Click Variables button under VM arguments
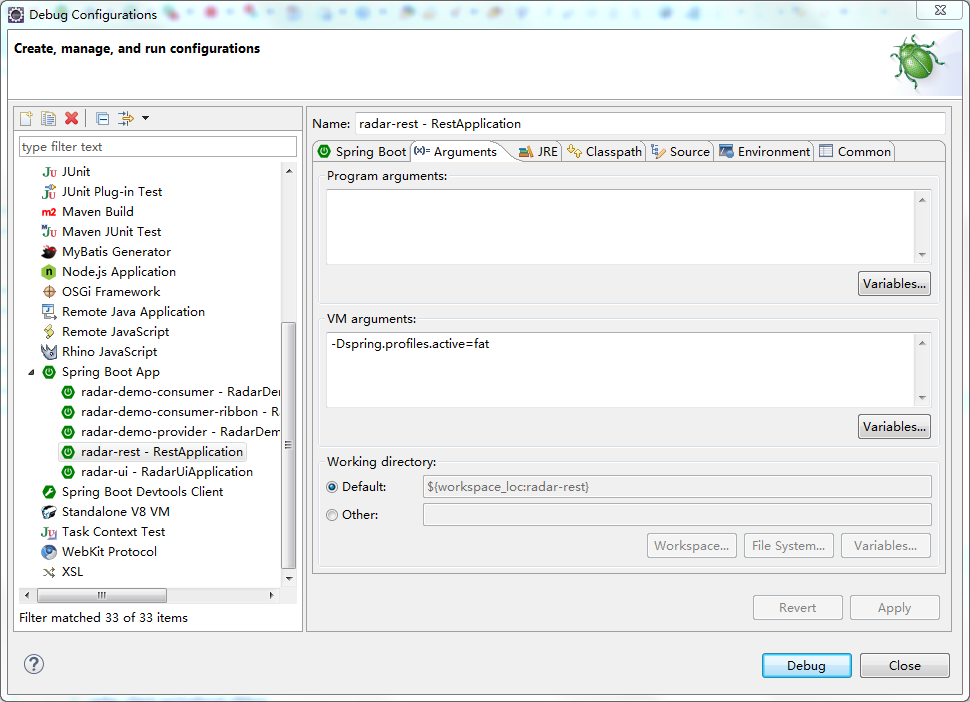Viewport: 970px width, 702px height. pyautogui.click(x=894, y=427)
